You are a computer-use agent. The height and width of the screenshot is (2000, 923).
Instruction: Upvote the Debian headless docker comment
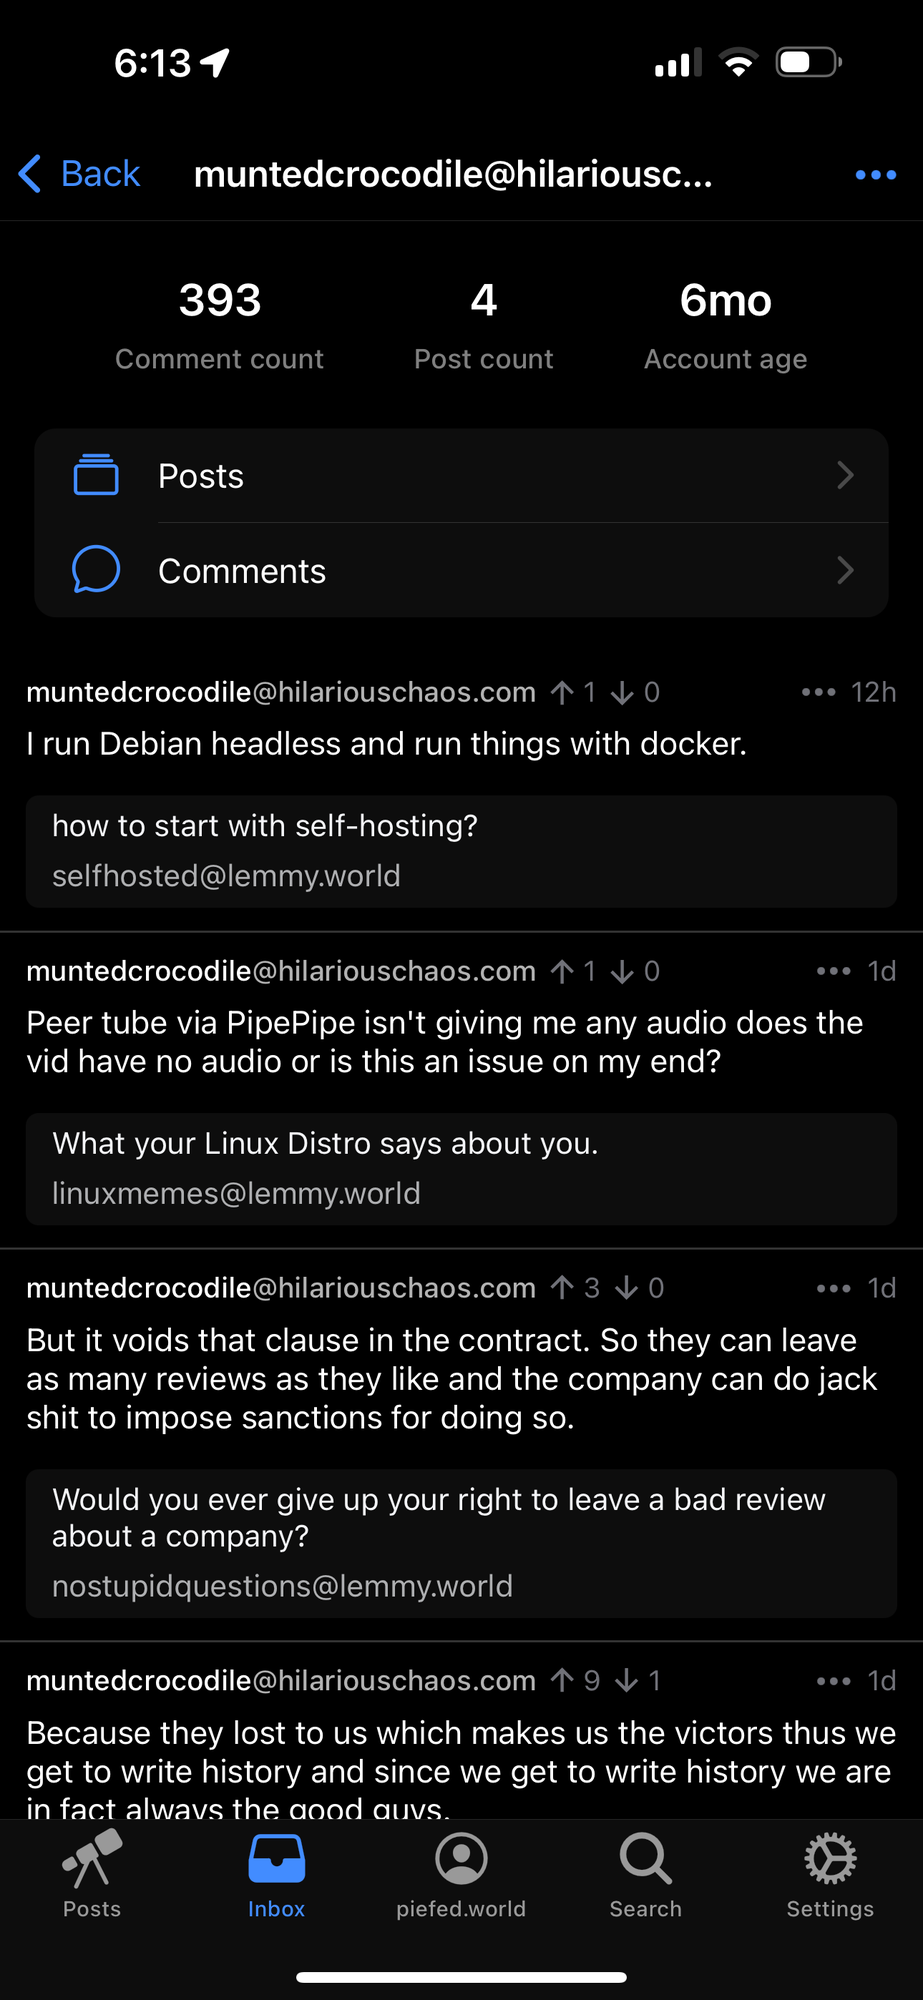point(563,692)
